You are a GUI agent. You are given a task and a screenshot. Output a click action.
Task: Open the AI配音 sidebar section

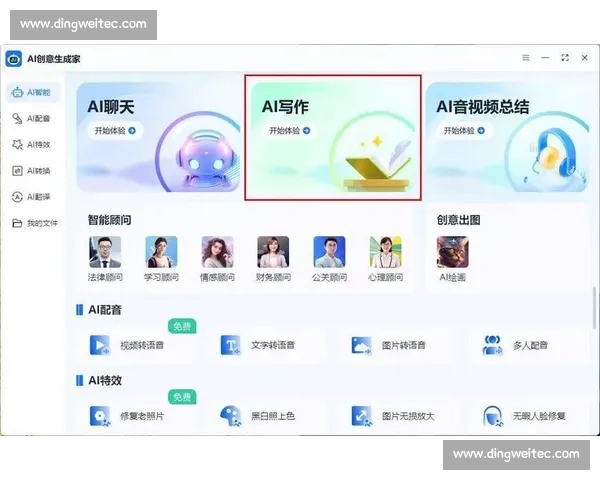33,119
